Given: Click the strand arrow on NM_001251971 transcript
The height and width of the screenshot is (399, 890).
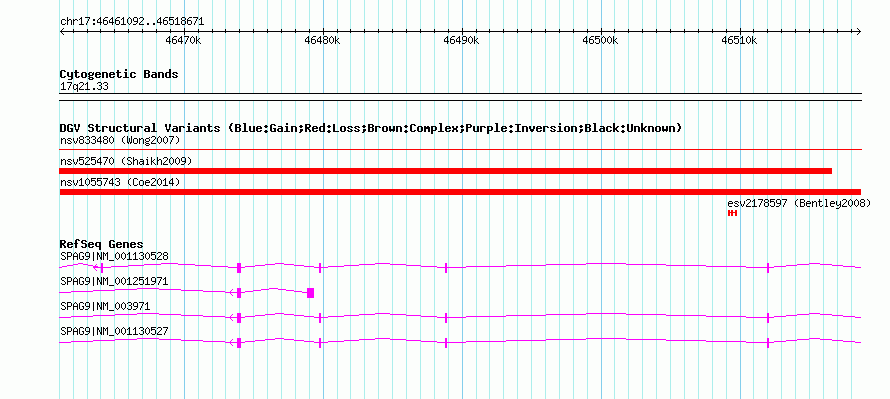Looking at the screenshot, I should click(233, 293).
